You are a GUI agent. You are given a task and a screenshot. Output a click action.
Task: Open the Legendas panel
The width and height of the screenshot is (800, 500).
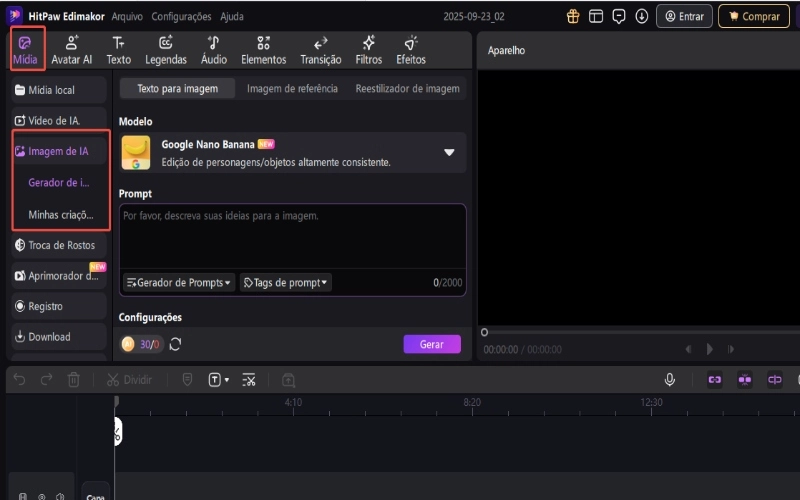point(166,49)
